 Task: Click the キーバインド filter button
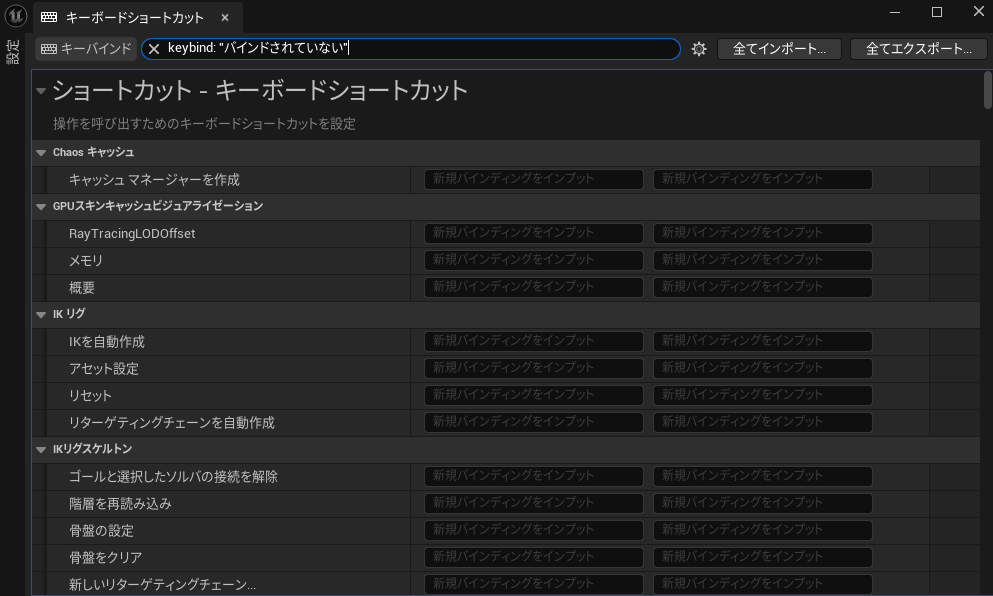pyautogui.click(x=86, y=49)
